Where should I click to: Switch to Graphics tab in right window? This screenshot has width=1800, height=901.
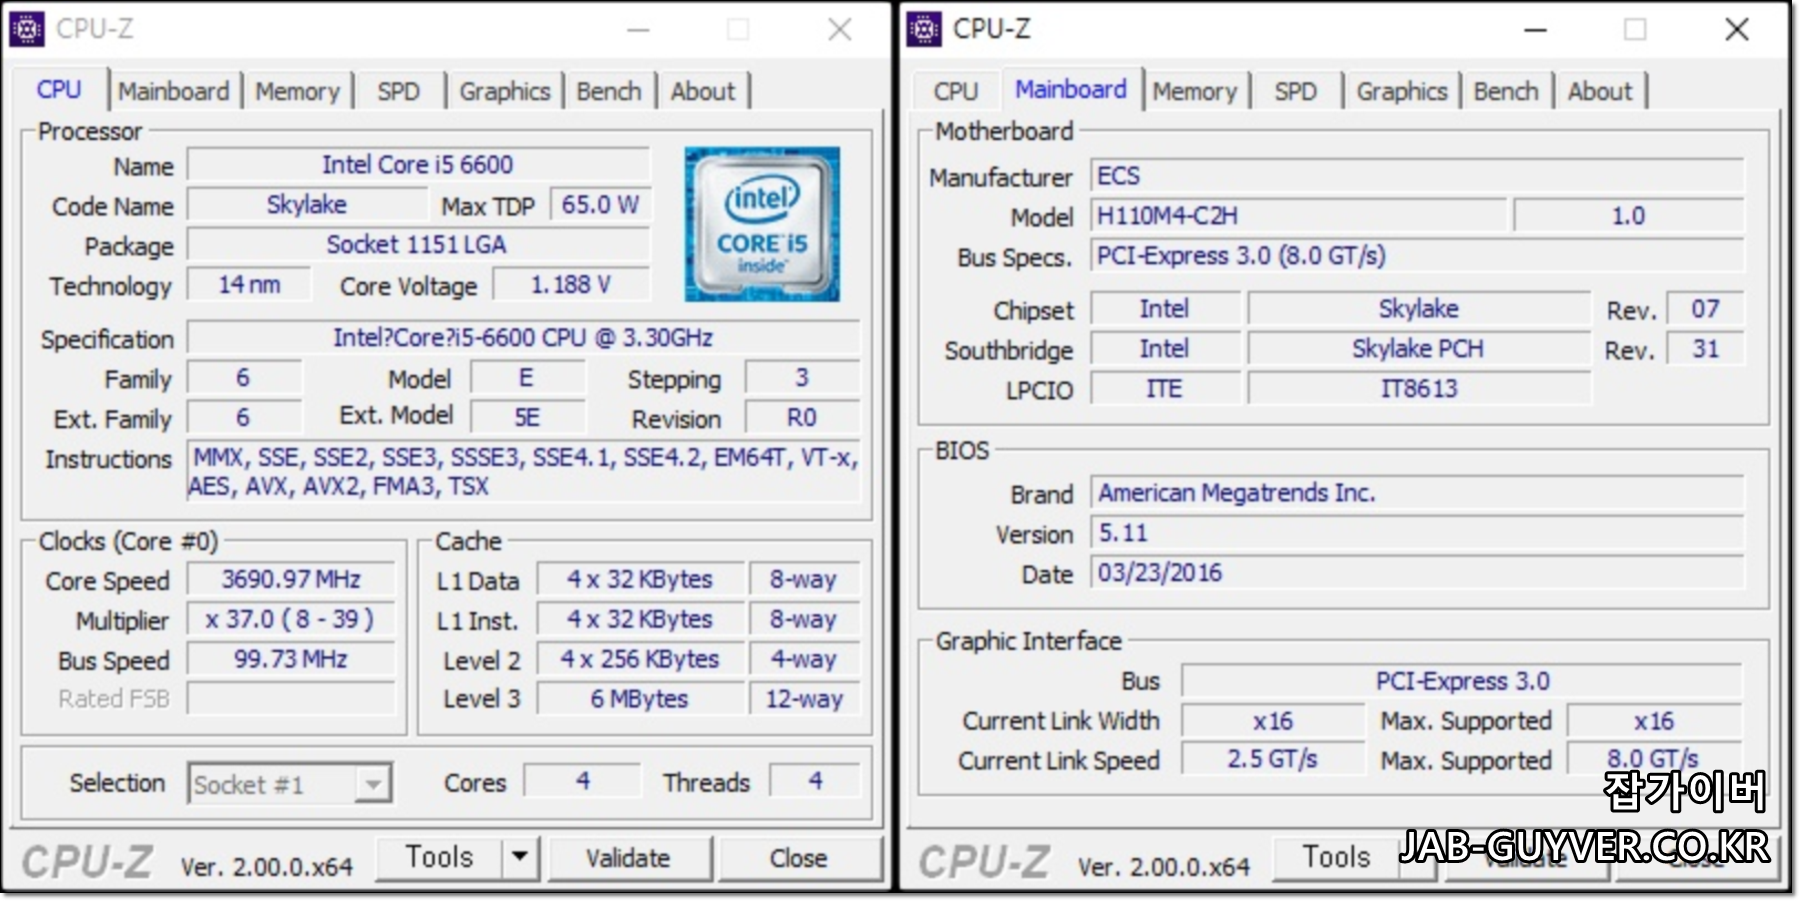pyautogui.click(x=1402, y=91)
